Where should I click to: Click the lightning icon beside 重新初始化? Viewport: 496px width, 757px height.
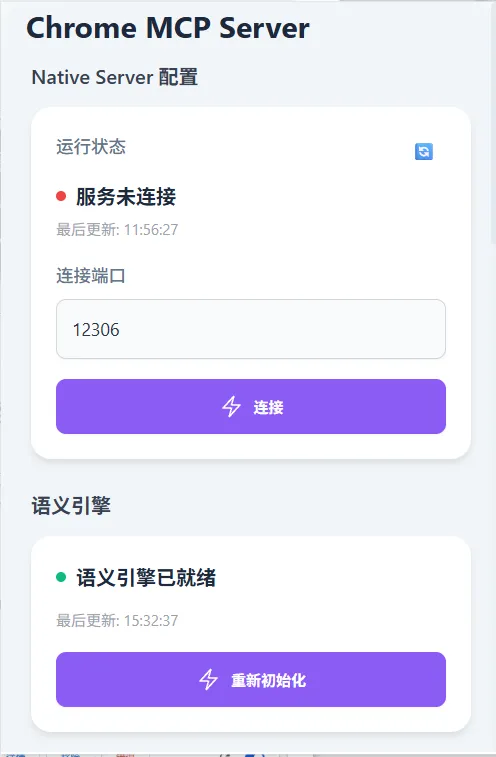[x=209, y=679]
